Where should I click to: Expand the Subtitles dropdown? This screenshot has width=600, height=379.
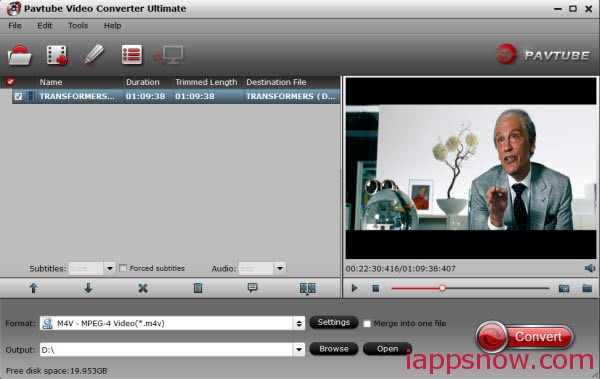tap(109, 268)
